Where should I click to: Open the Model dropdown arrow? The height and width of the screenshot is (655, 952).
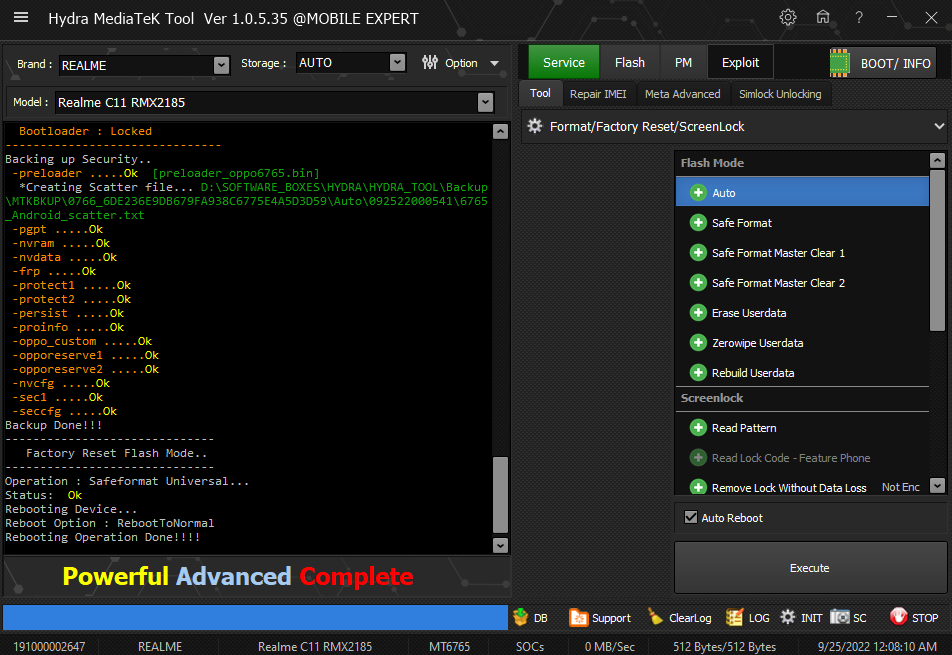[485, 103]
